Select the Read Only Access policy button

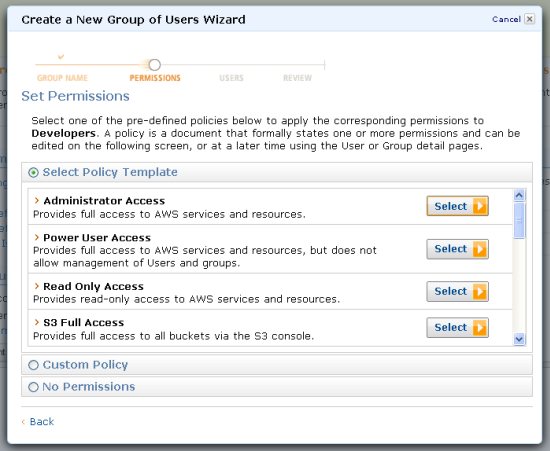click(457, 291)
